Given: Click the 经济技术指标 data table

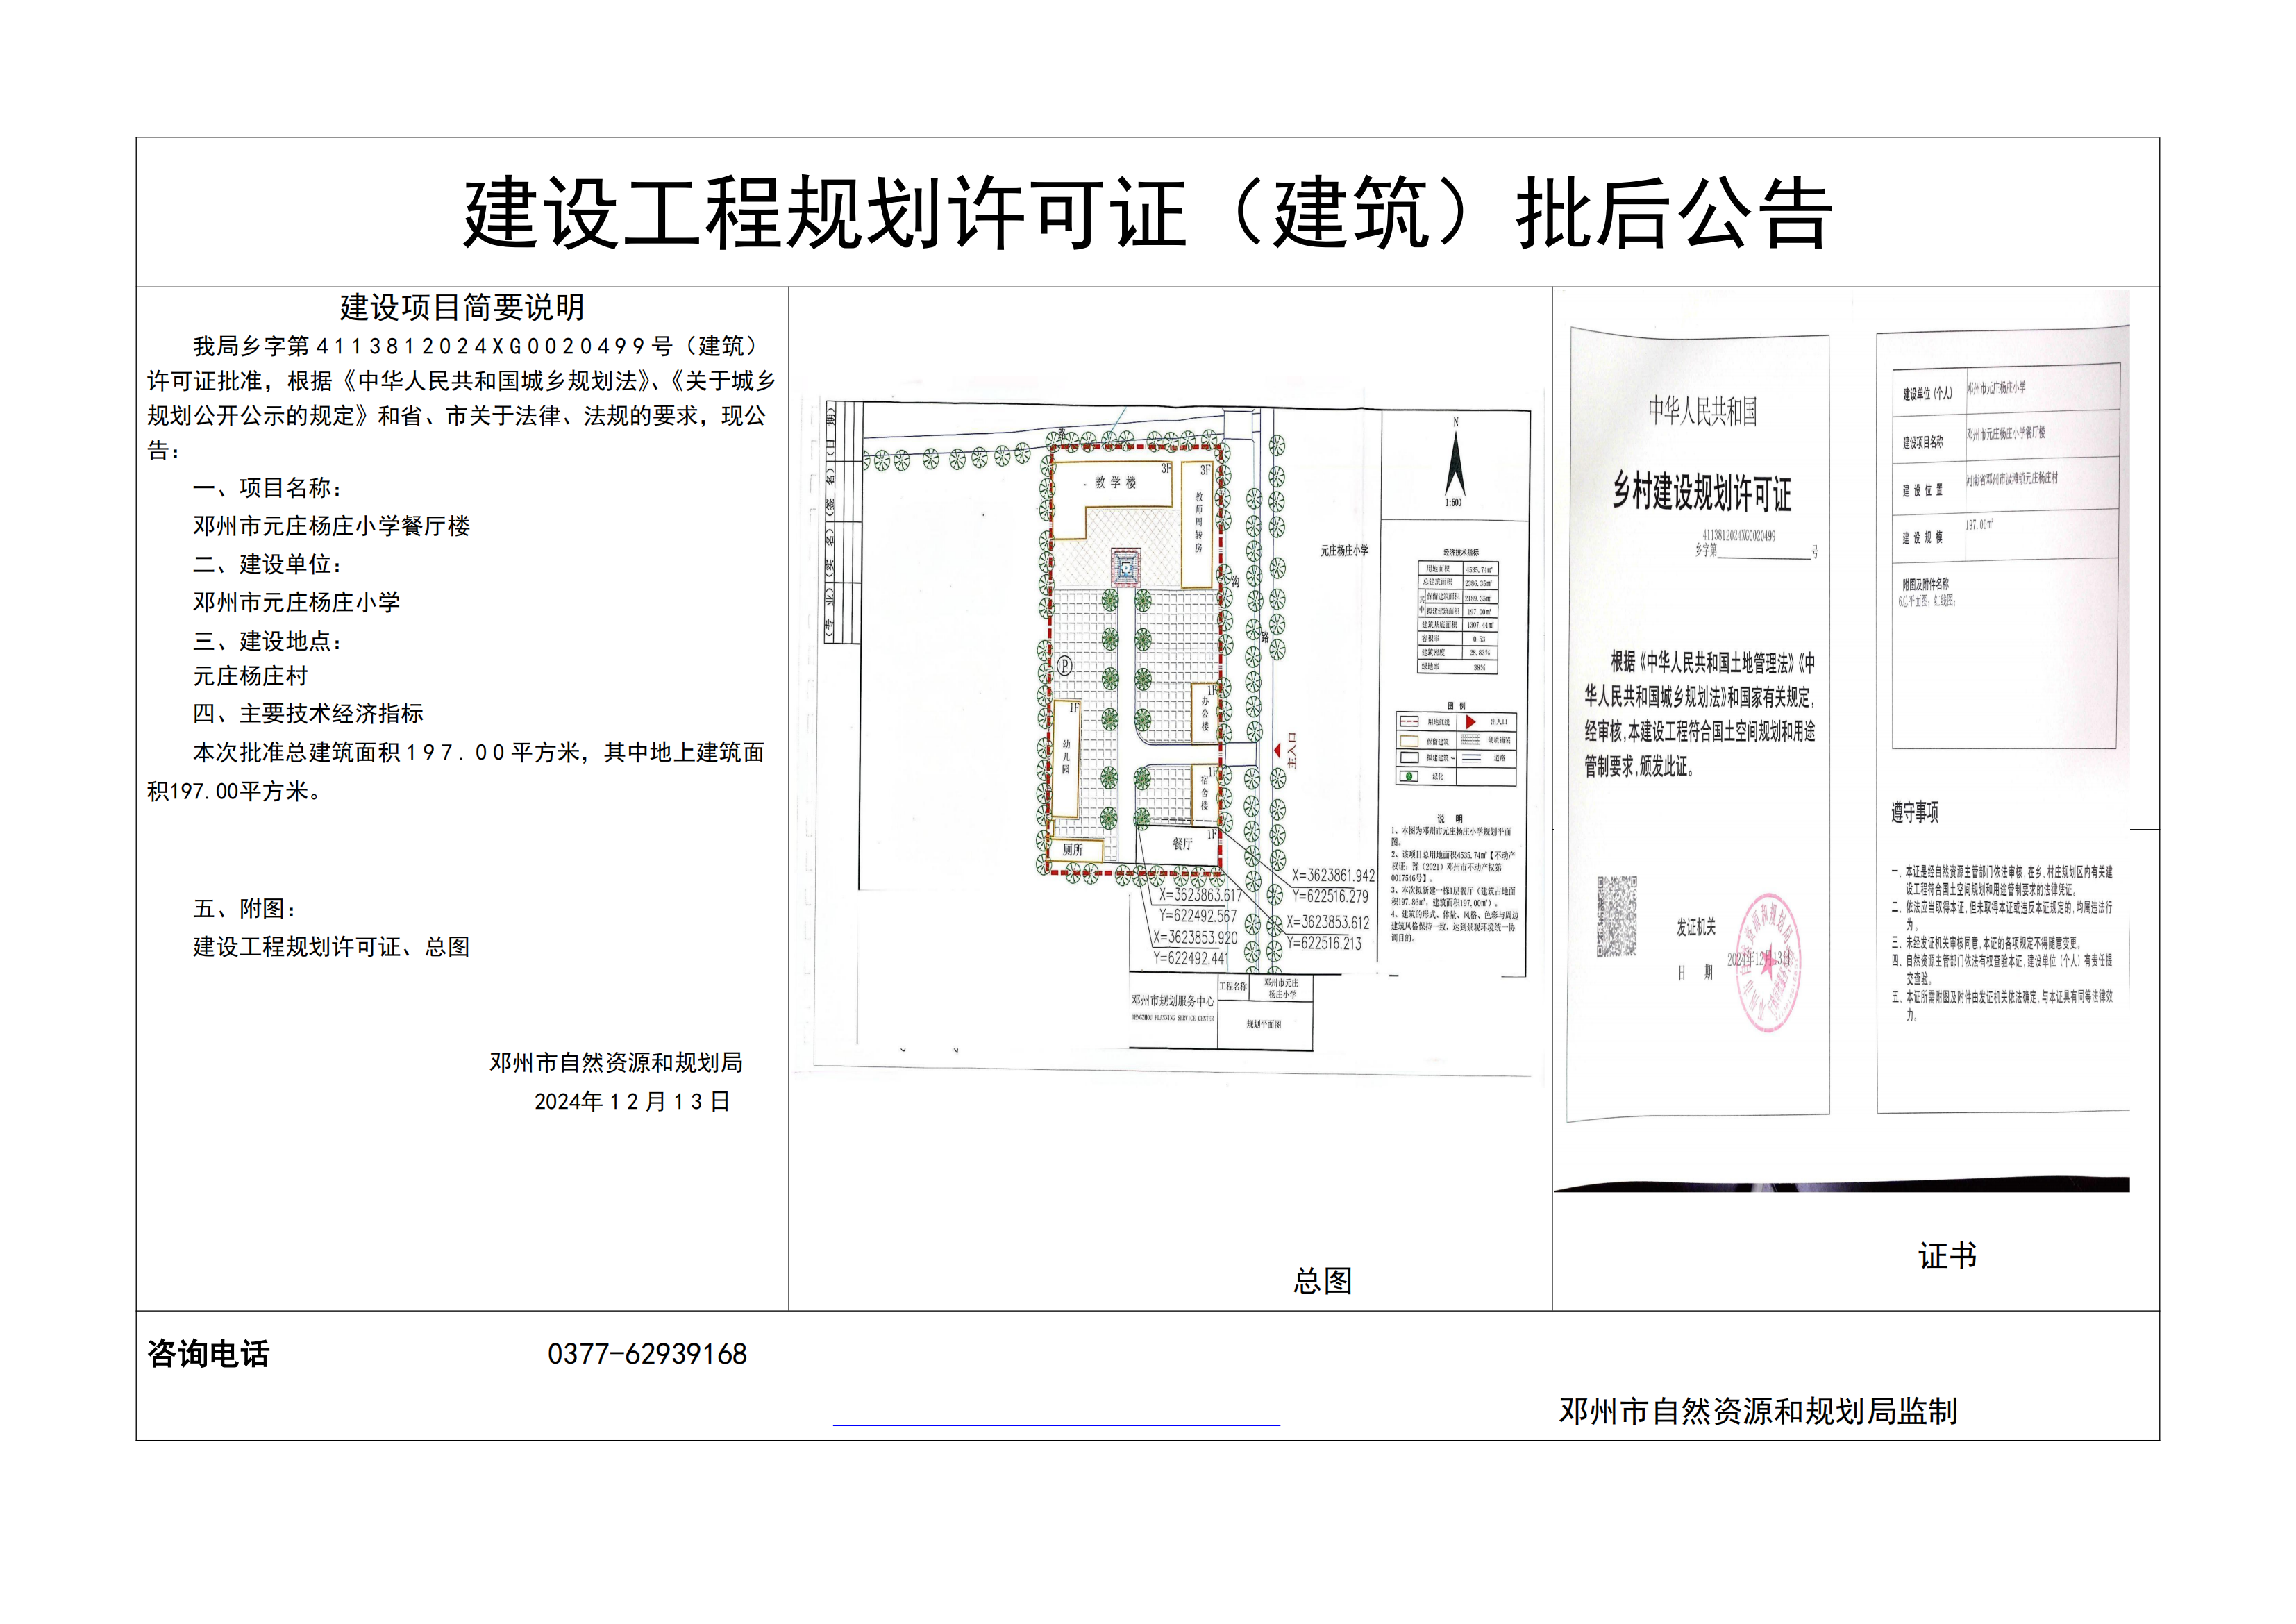Looking at the screenshot, I should click(1459, 616).
